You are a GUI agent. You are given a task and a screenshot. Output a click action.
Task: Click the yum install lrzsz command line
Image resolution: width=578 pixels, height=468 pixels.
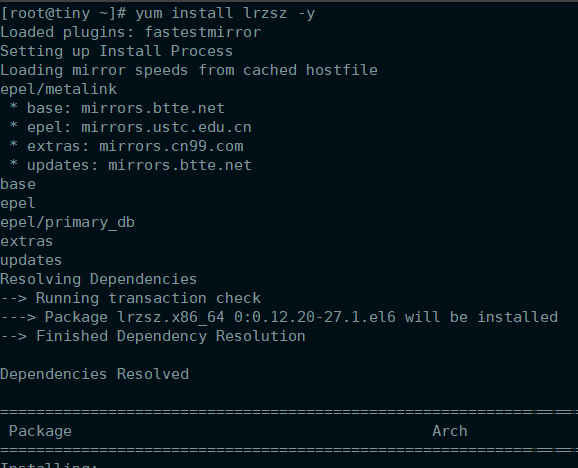tap(158, 14)
